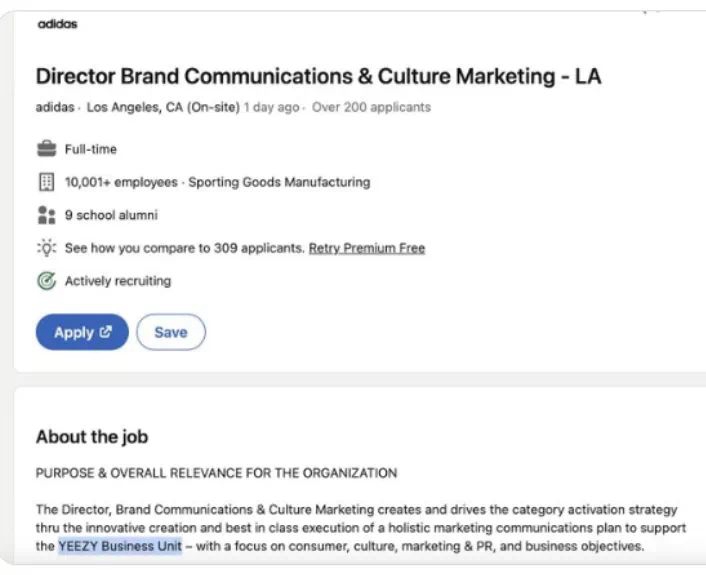Click the lightbulb icon for applicant comparison

tap(46, 248)
